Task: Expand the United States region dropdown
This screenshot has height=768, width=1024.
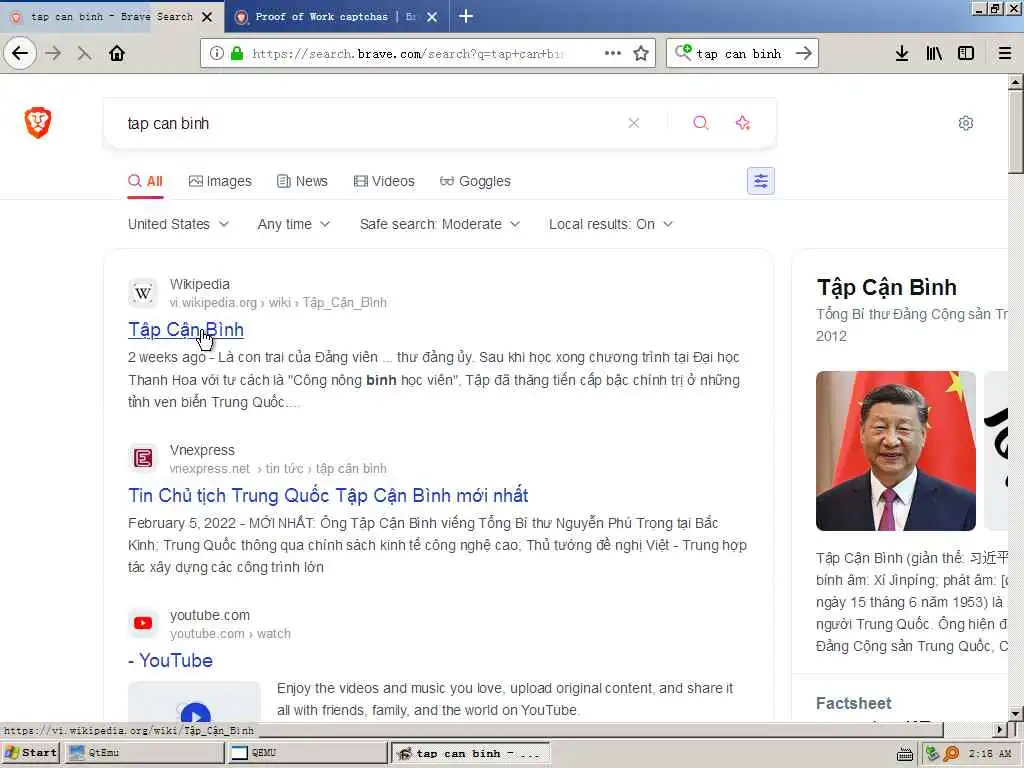Action: [178, 224]
